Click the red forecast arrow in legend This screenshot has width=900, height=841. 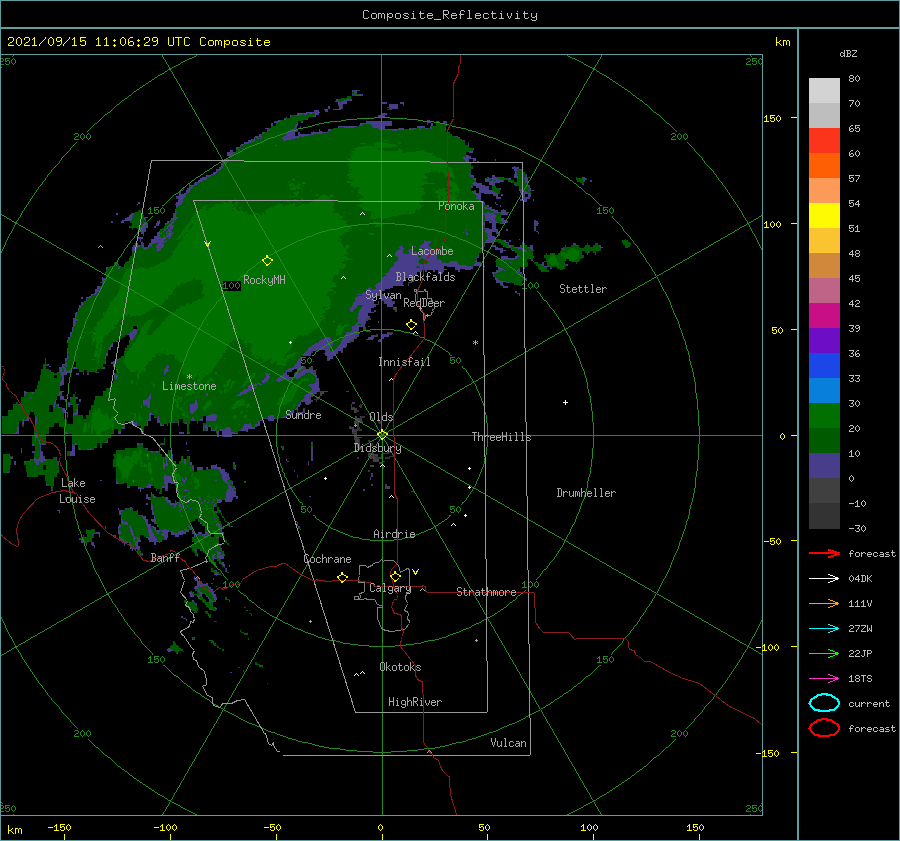point(824,553)
